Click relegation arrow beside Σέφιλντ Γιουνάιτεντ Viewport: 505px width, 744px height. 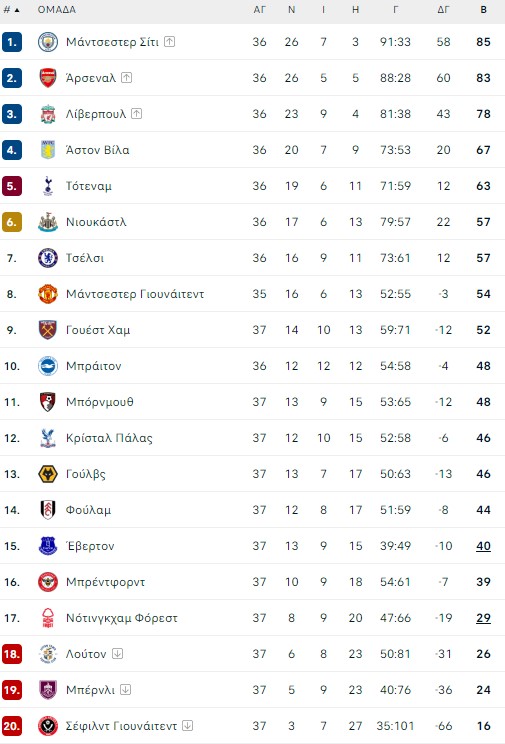pyautogui.click(x=187, y=725)
